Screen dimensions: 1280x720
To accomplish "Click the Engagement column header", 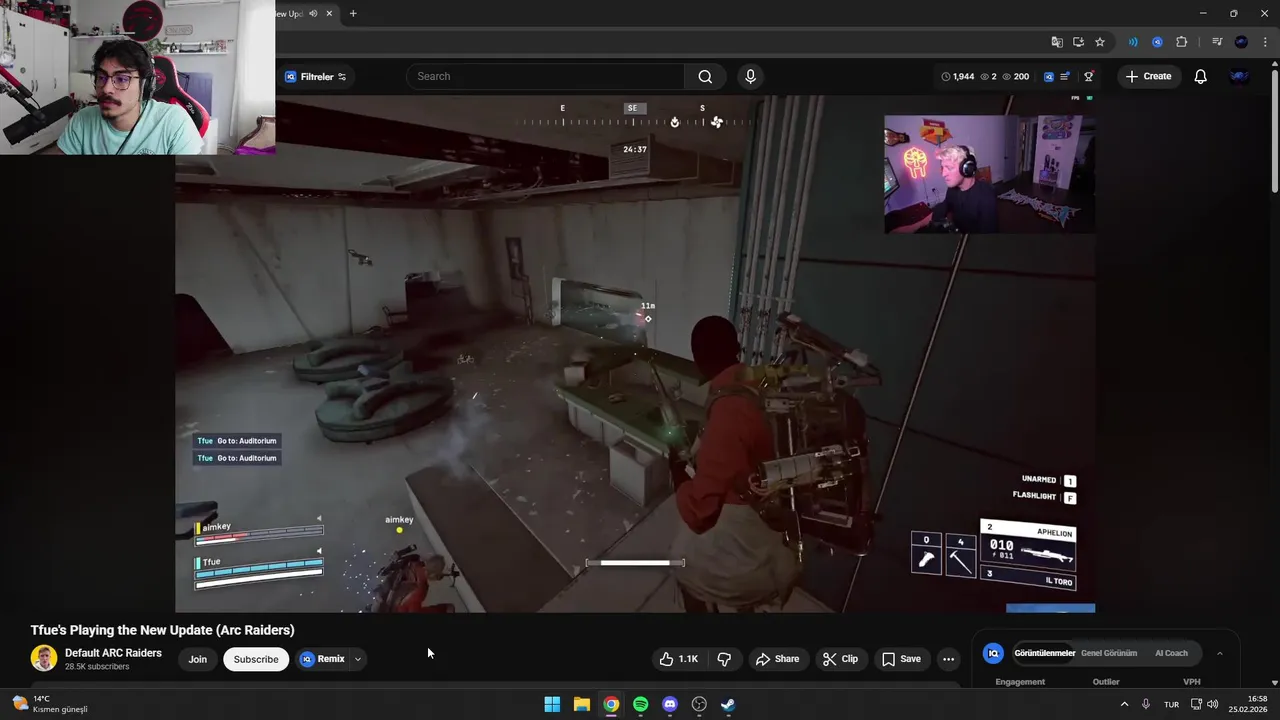I will [x=1020, y=682].
